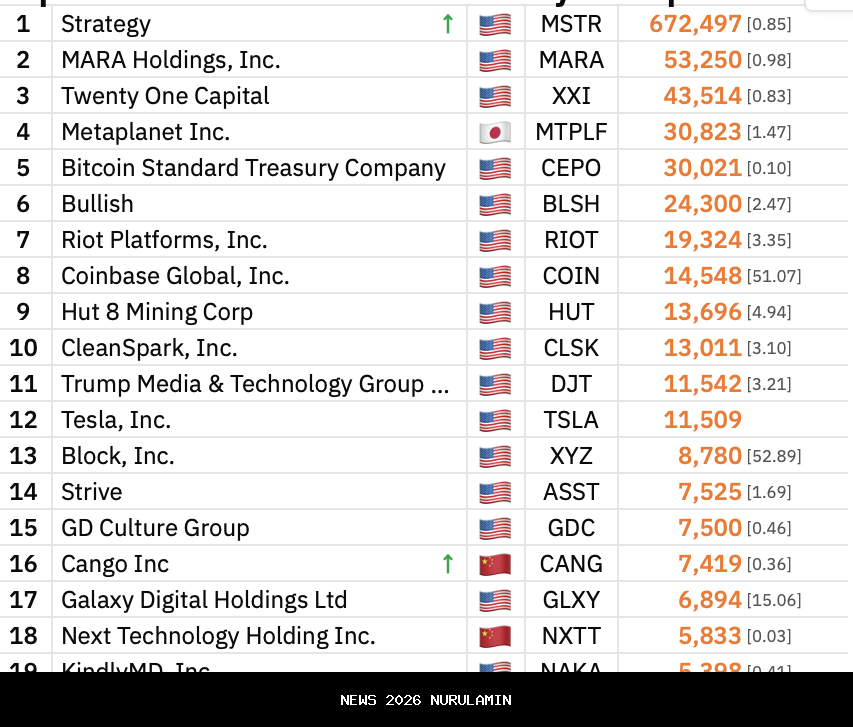Click Tesla's 11,509 holdings figure

pyautogui.click(x=702, y=420)
